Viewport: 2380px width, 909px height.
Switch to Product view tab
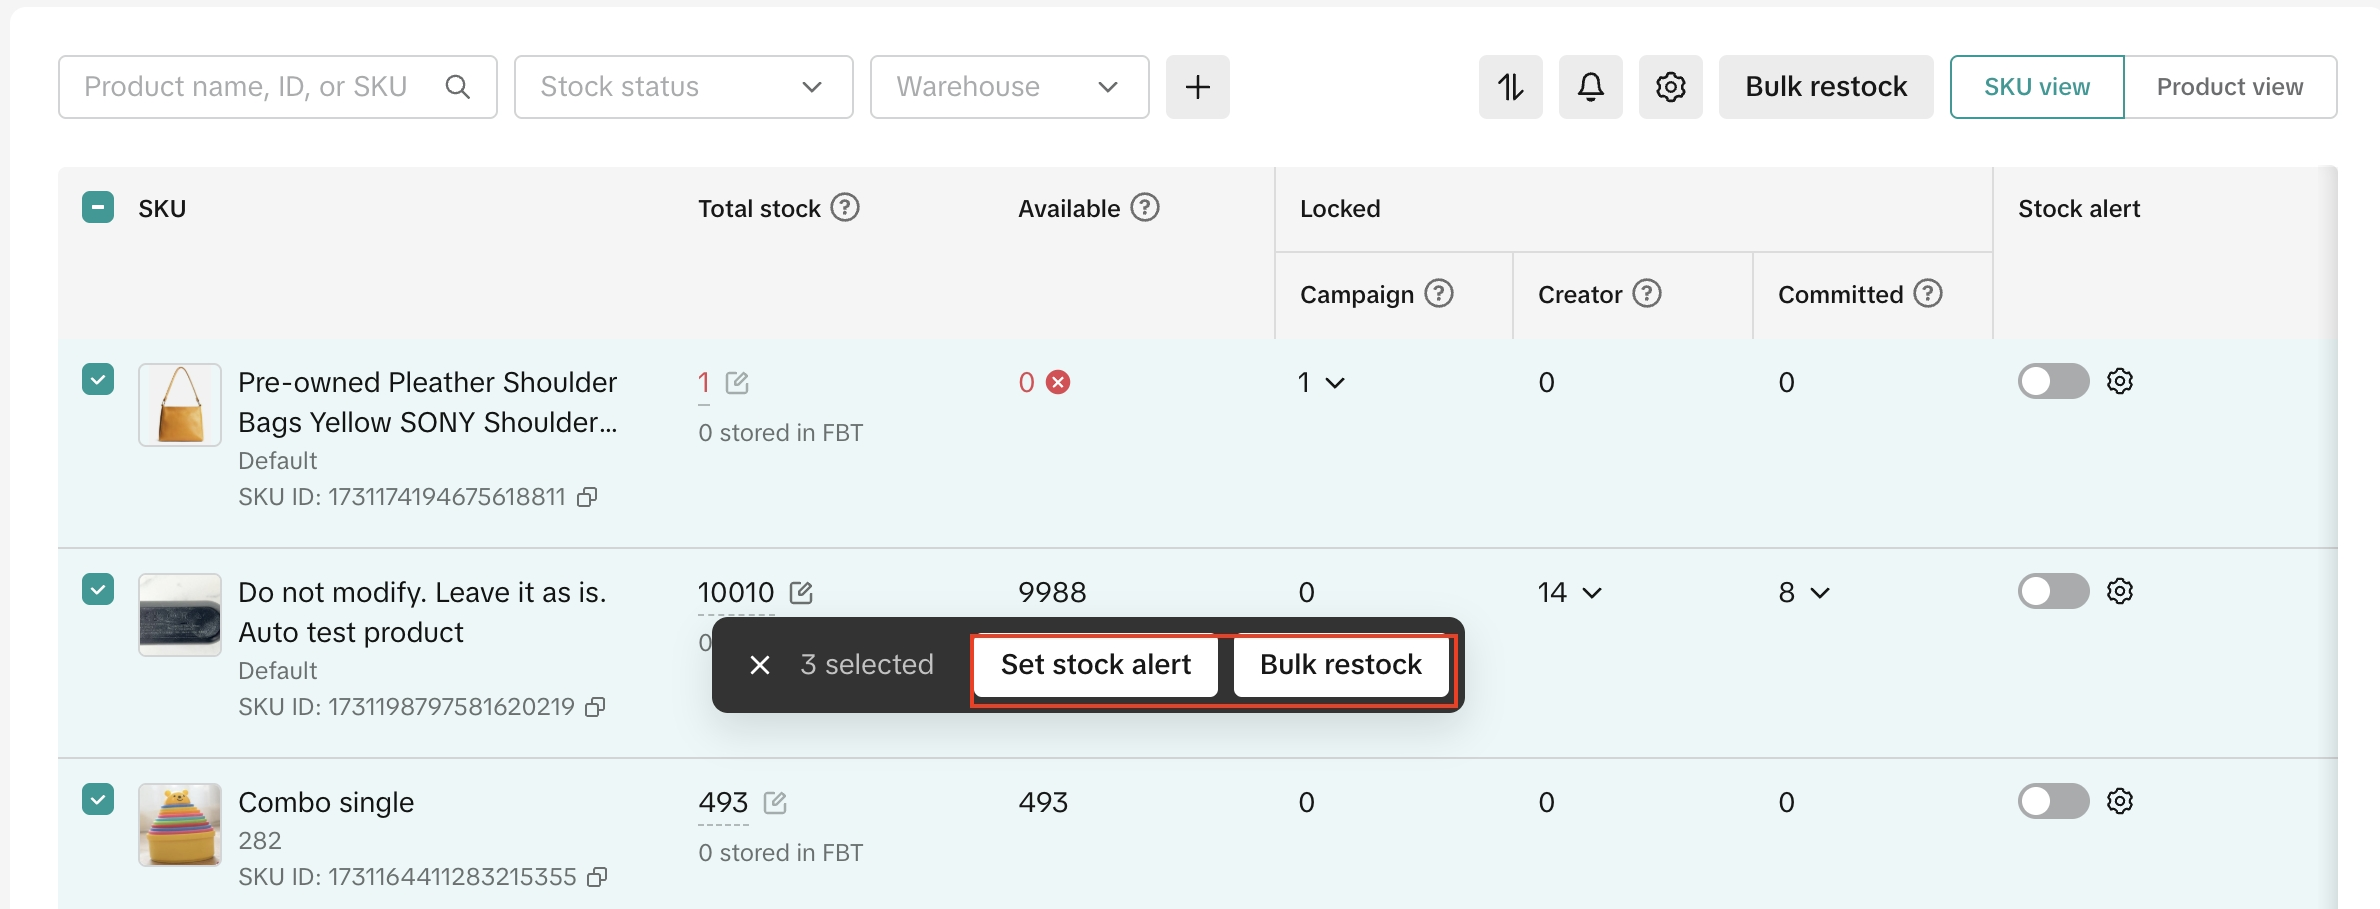pyautogui.click(x=2229, y=87)
